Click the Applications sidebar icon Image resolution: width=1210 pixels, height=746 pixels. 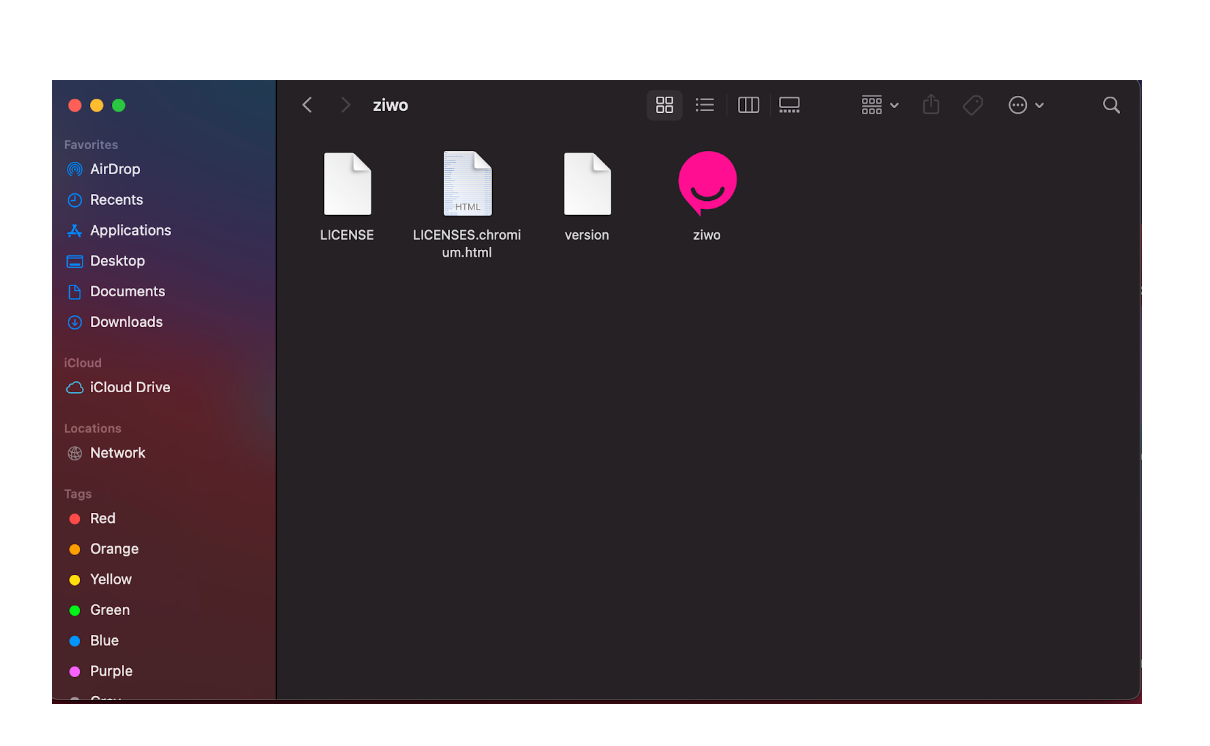pos(74,230)
